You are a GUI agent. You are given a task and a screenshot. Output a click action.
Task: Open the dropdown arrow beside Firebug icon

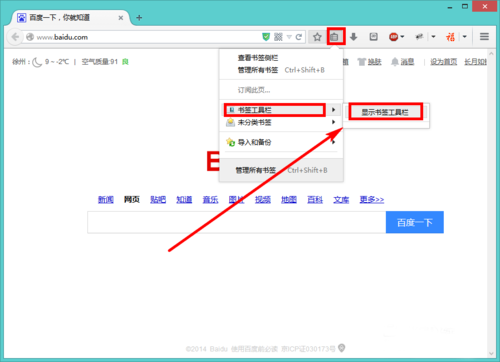pyautogui.click(x=434, y=37)
